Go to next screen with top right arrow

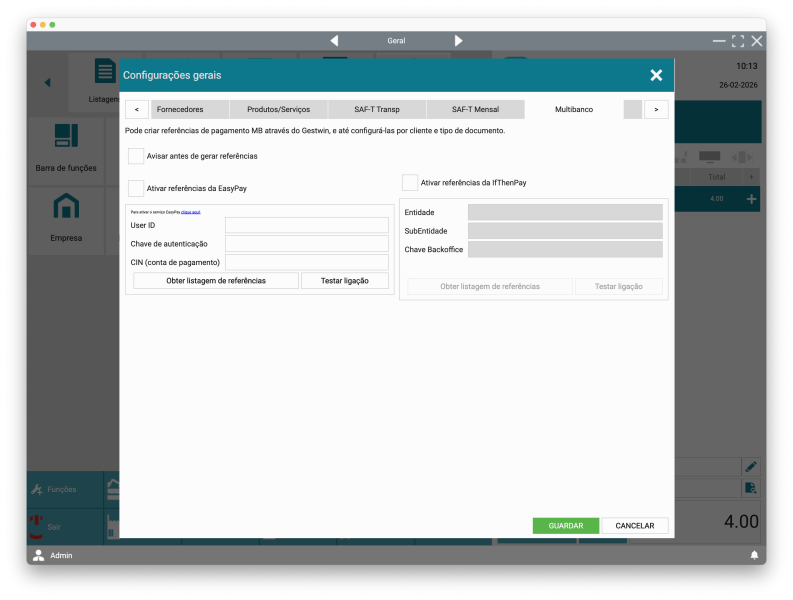(458, 41)
